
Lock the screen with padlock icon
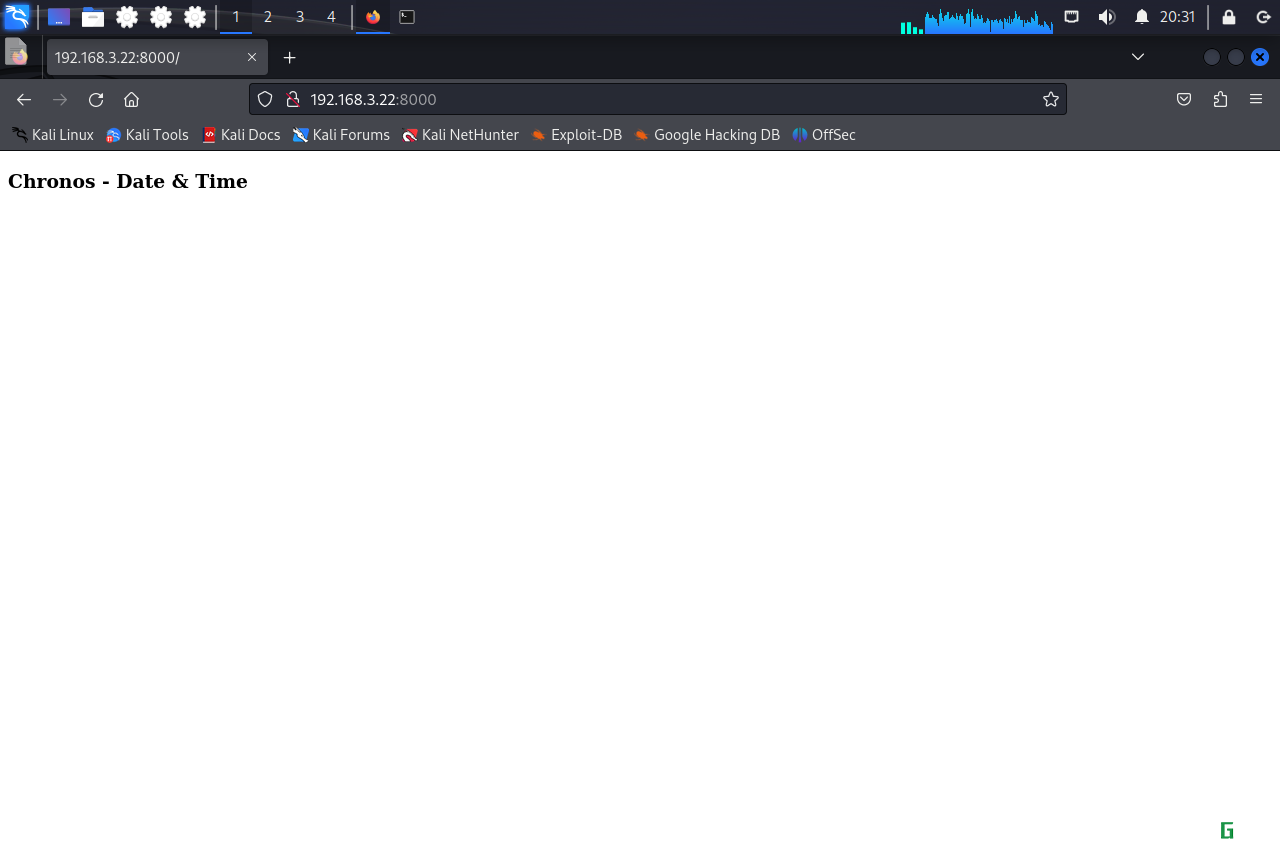coord(1229,17)
